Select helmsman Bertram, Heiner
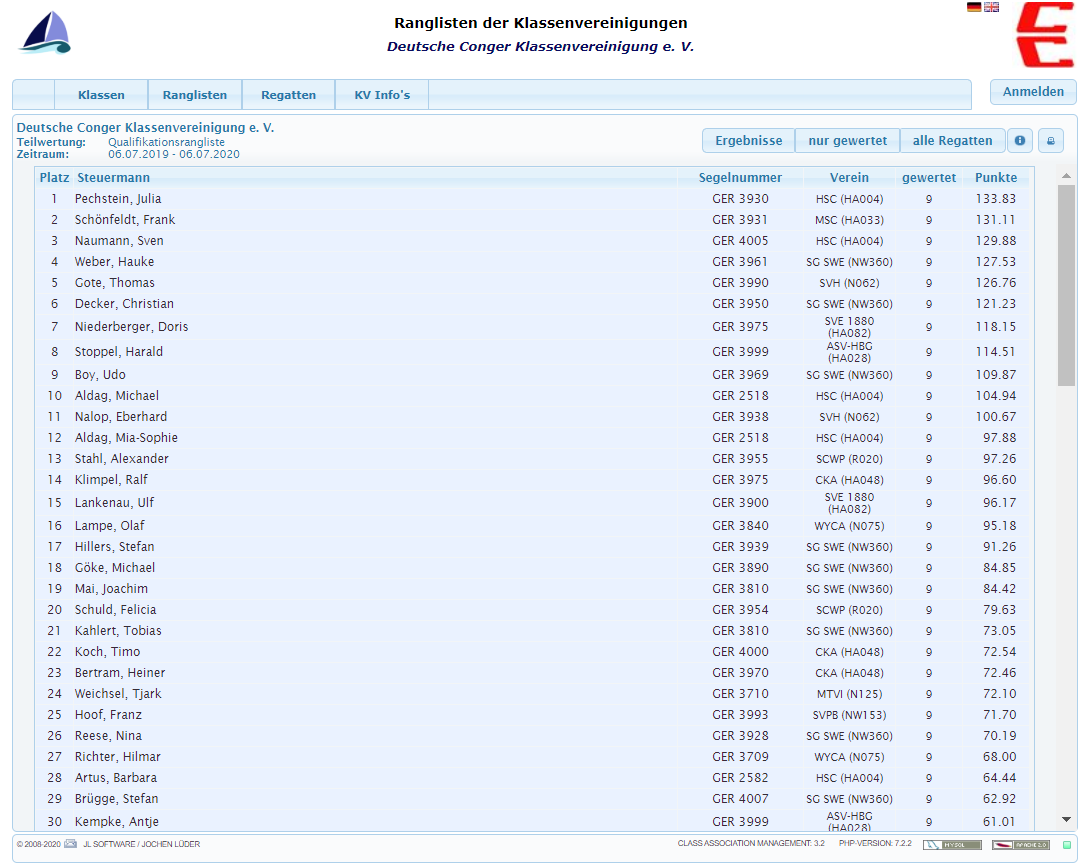This screenshot has height=866, width=1081. [x=120, y=673]
